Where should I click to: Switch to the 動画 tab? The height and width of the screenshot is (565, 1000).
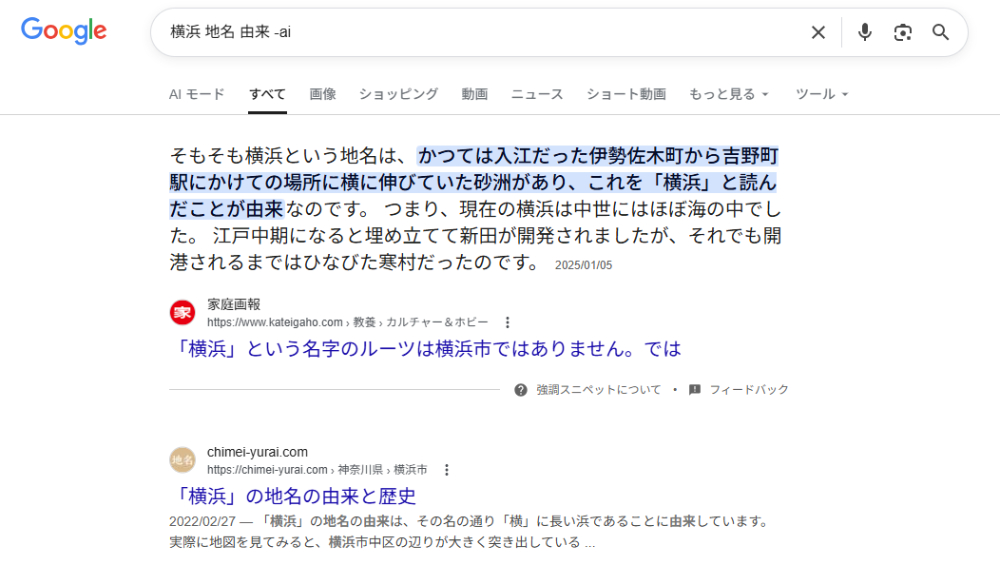pyautogui.click(x=474, y=94)
